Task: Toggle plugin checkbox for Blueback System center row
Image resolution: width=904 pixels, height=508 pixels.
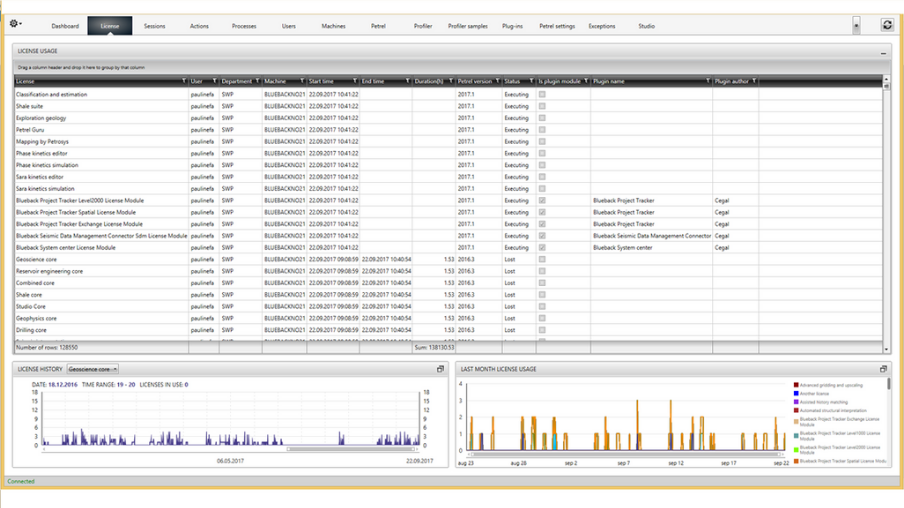Action: point(542,247)
